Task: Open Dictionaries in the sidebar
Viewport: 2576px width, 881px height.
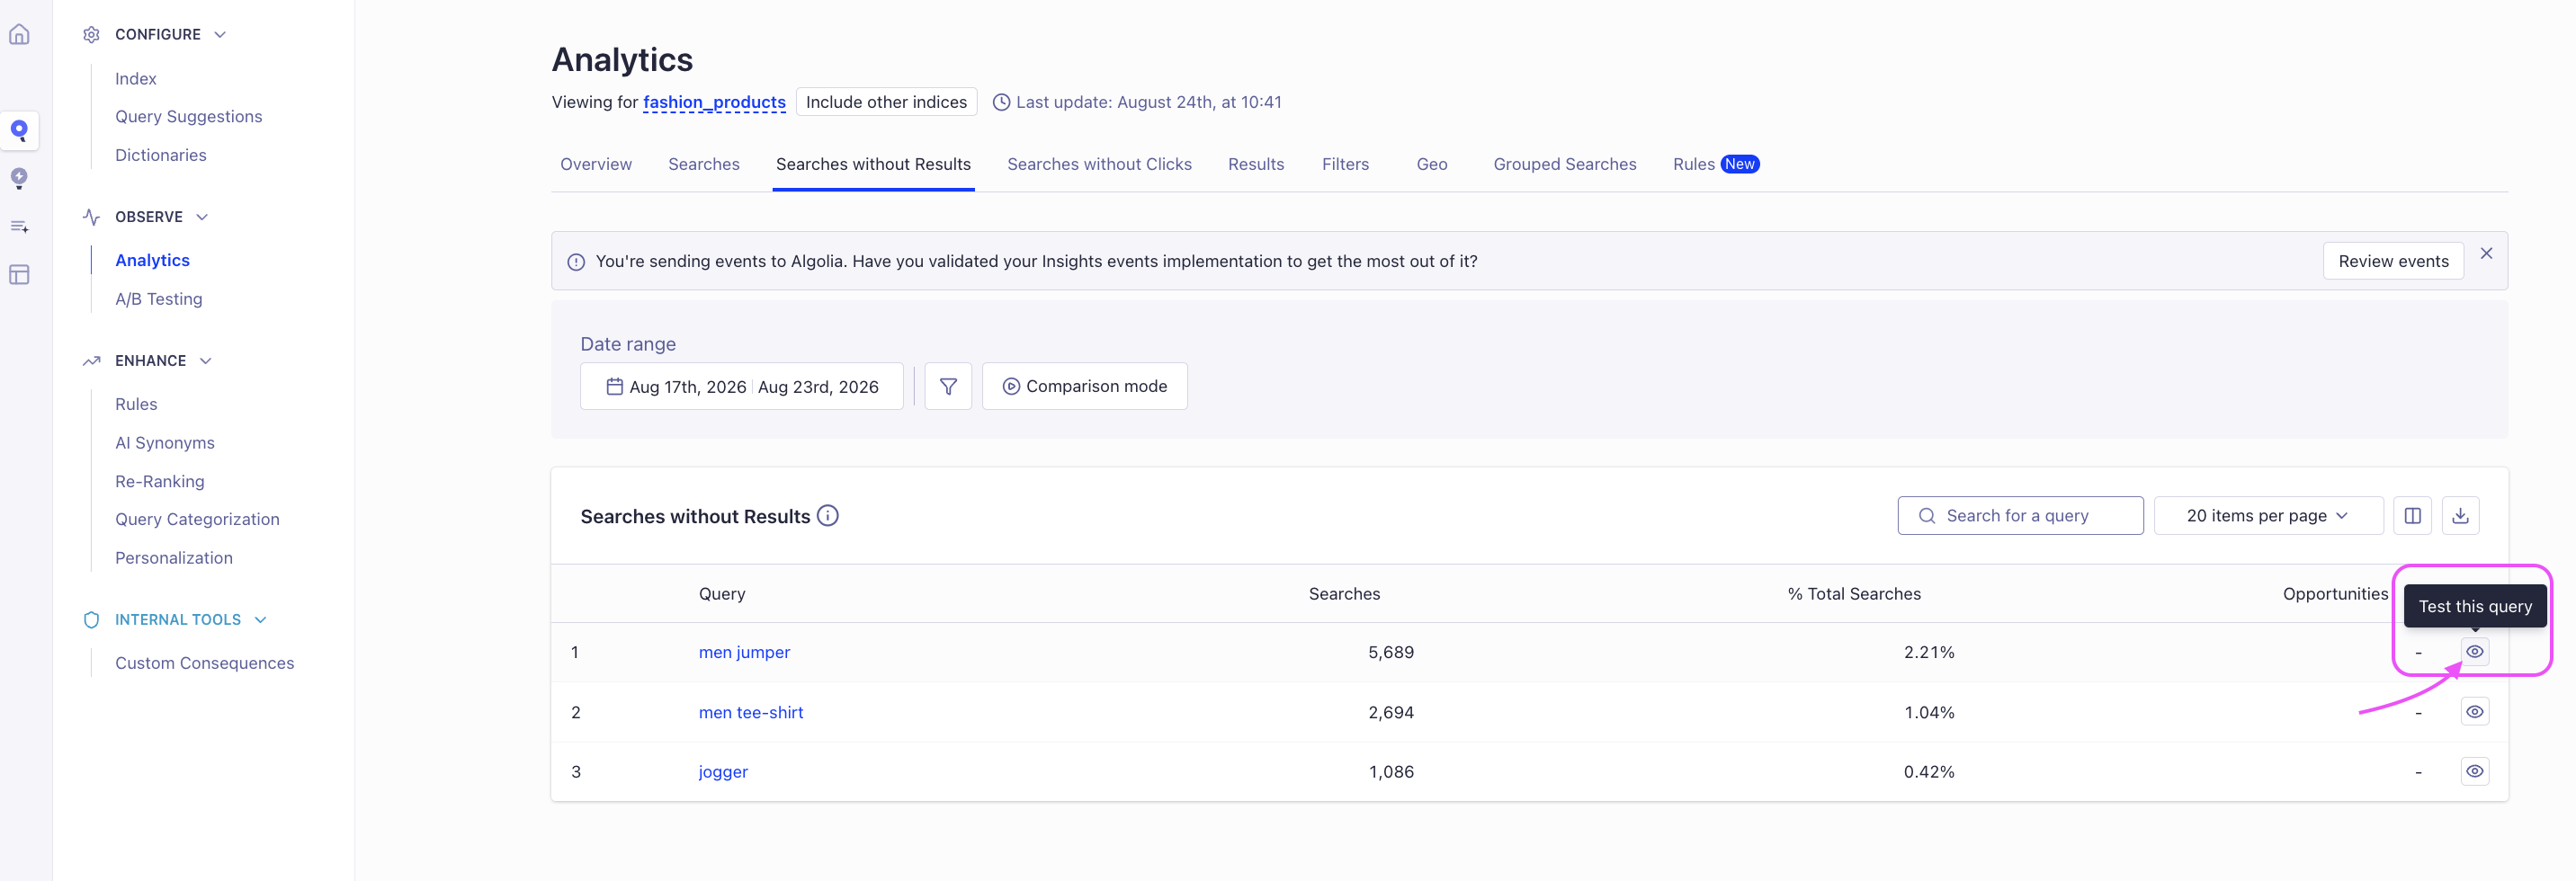Action: (161, 155)
